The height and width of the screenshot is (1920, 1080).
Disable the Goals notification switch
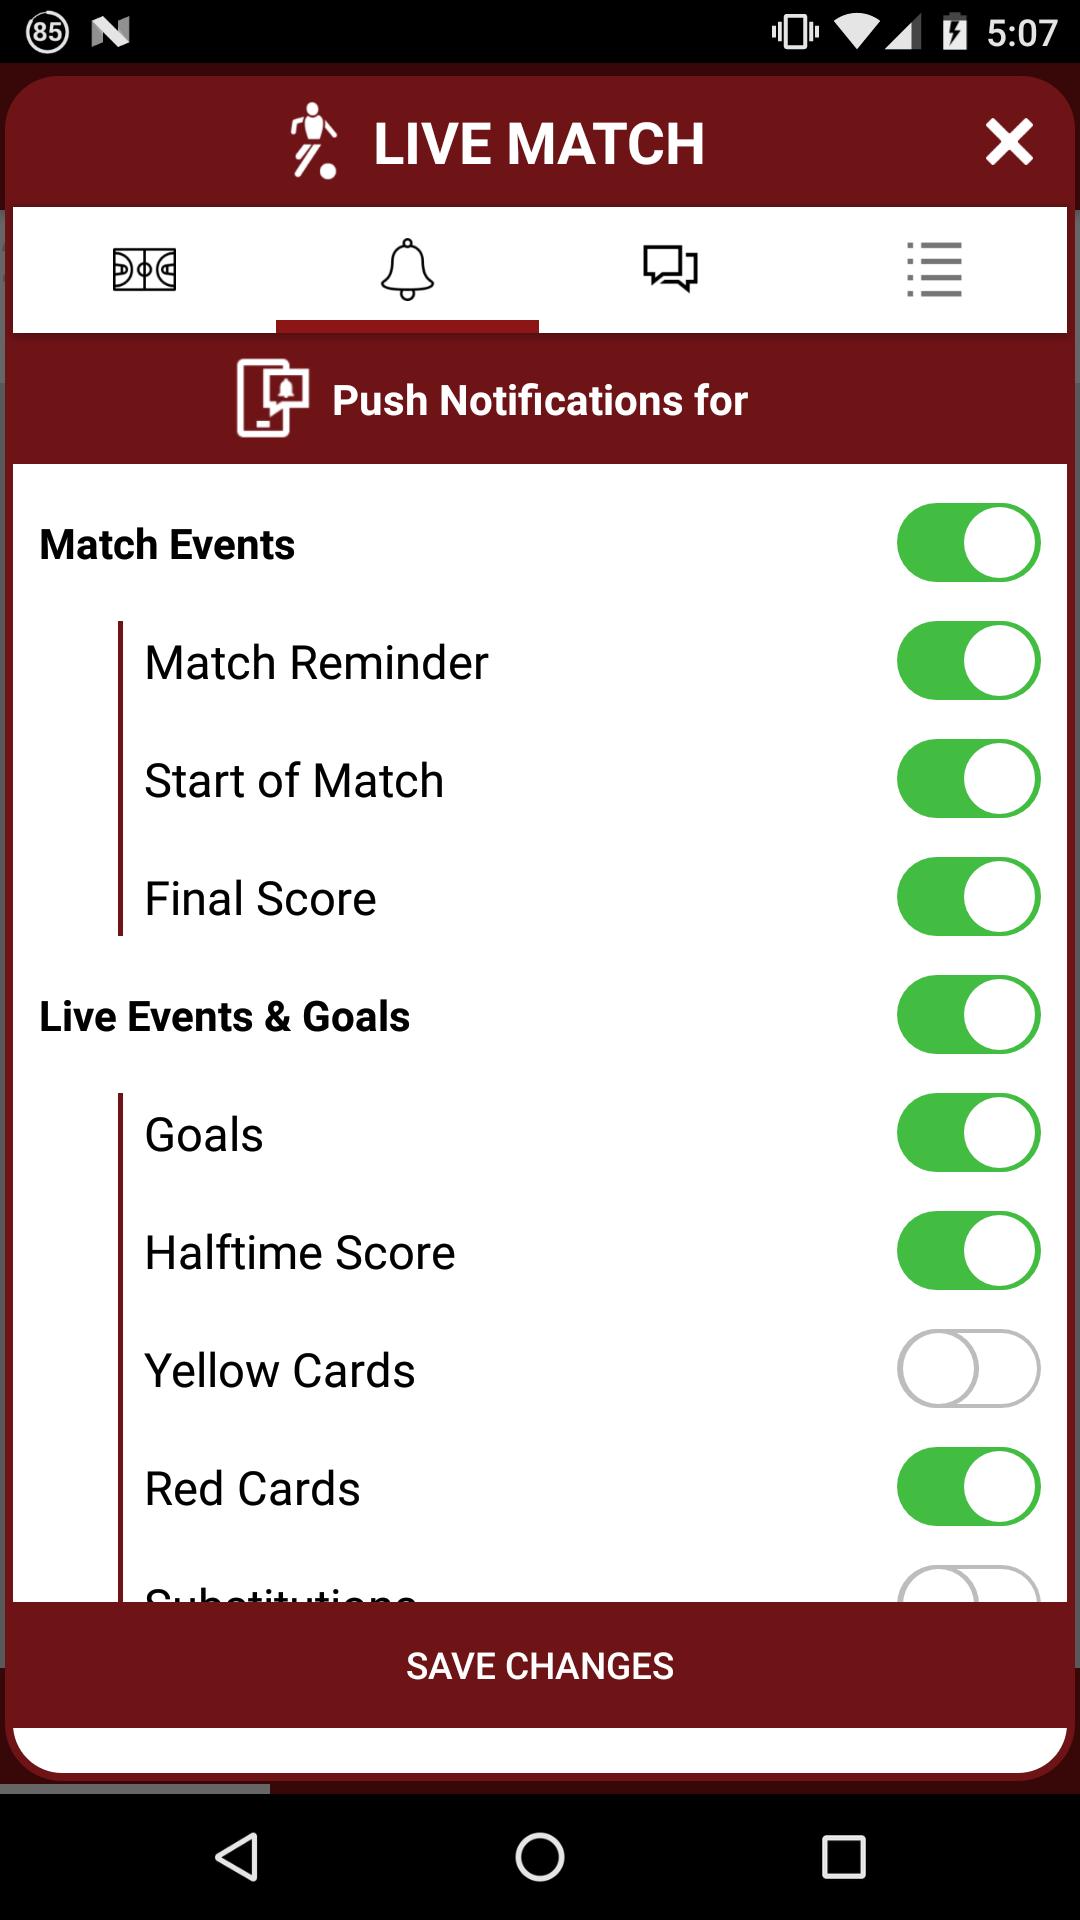tap(967, 1132)
